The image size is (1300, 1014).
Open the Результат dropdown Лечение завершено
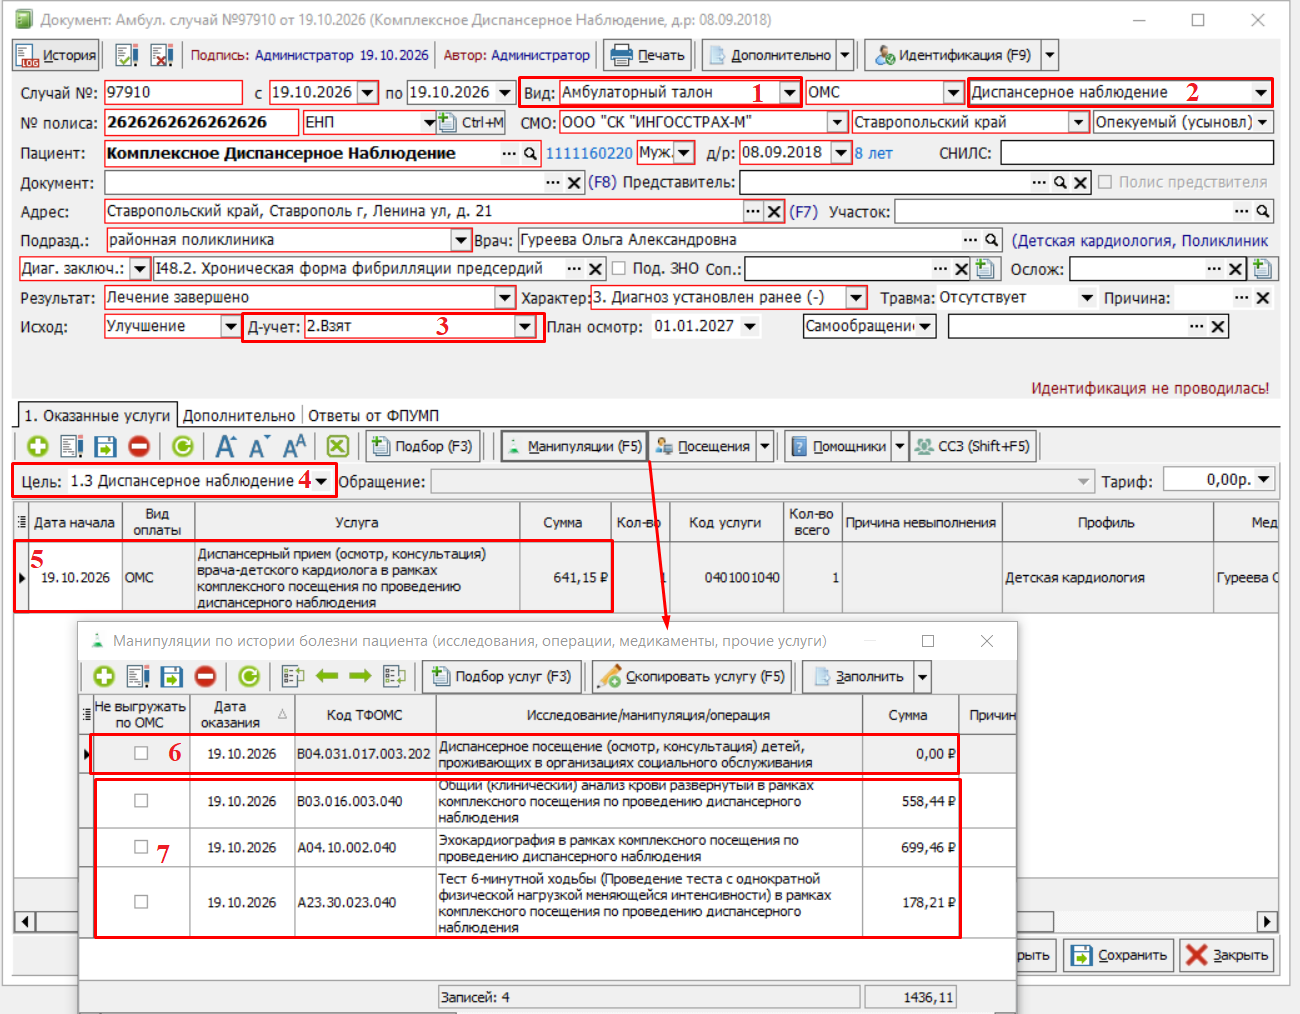[505, 298]
